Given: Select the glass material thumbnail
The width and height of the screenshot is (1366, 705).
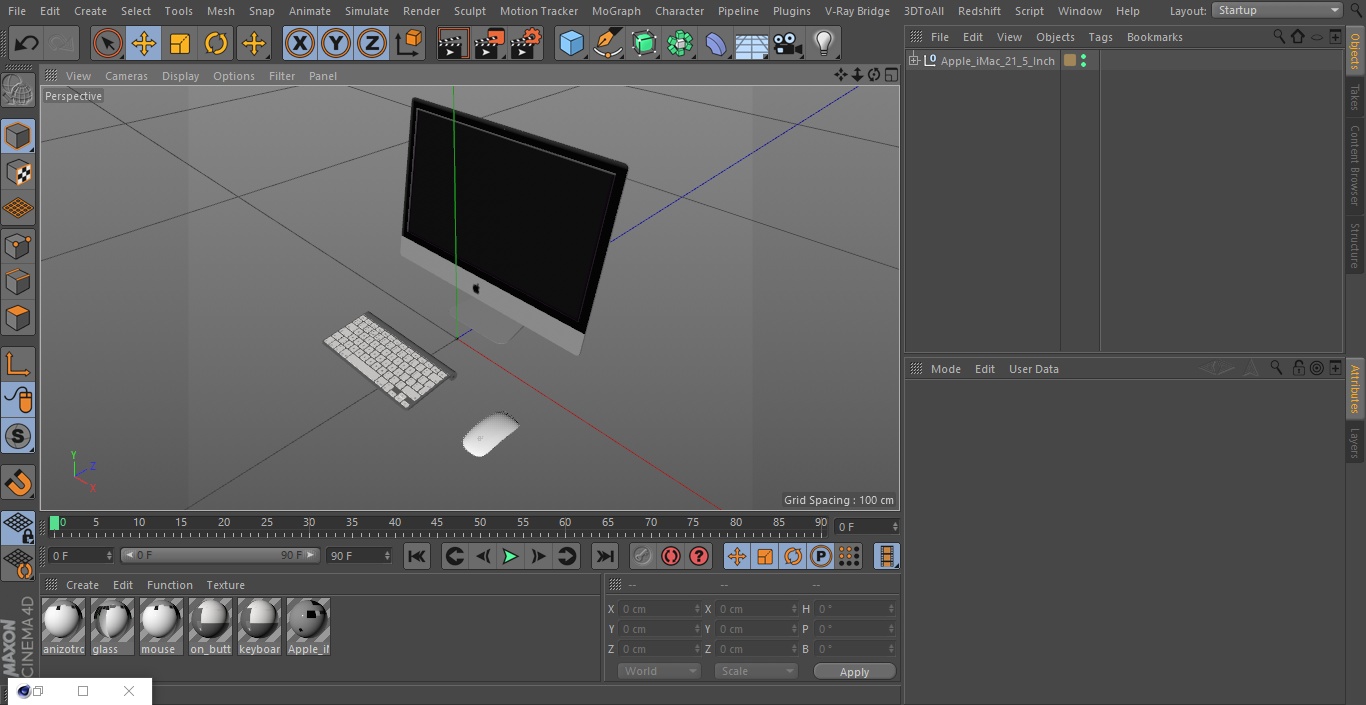Looking at the screenshot, I should pyautogui.click(x=112, y=627).
